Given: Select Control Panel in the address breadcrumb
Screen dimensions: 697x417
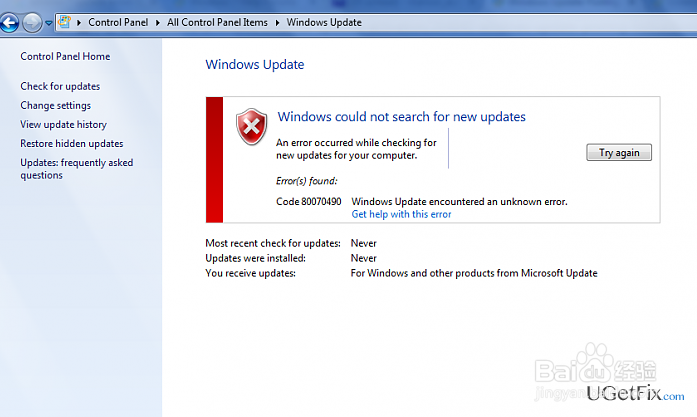Looking at the screenshot, I should coord(118,22).
